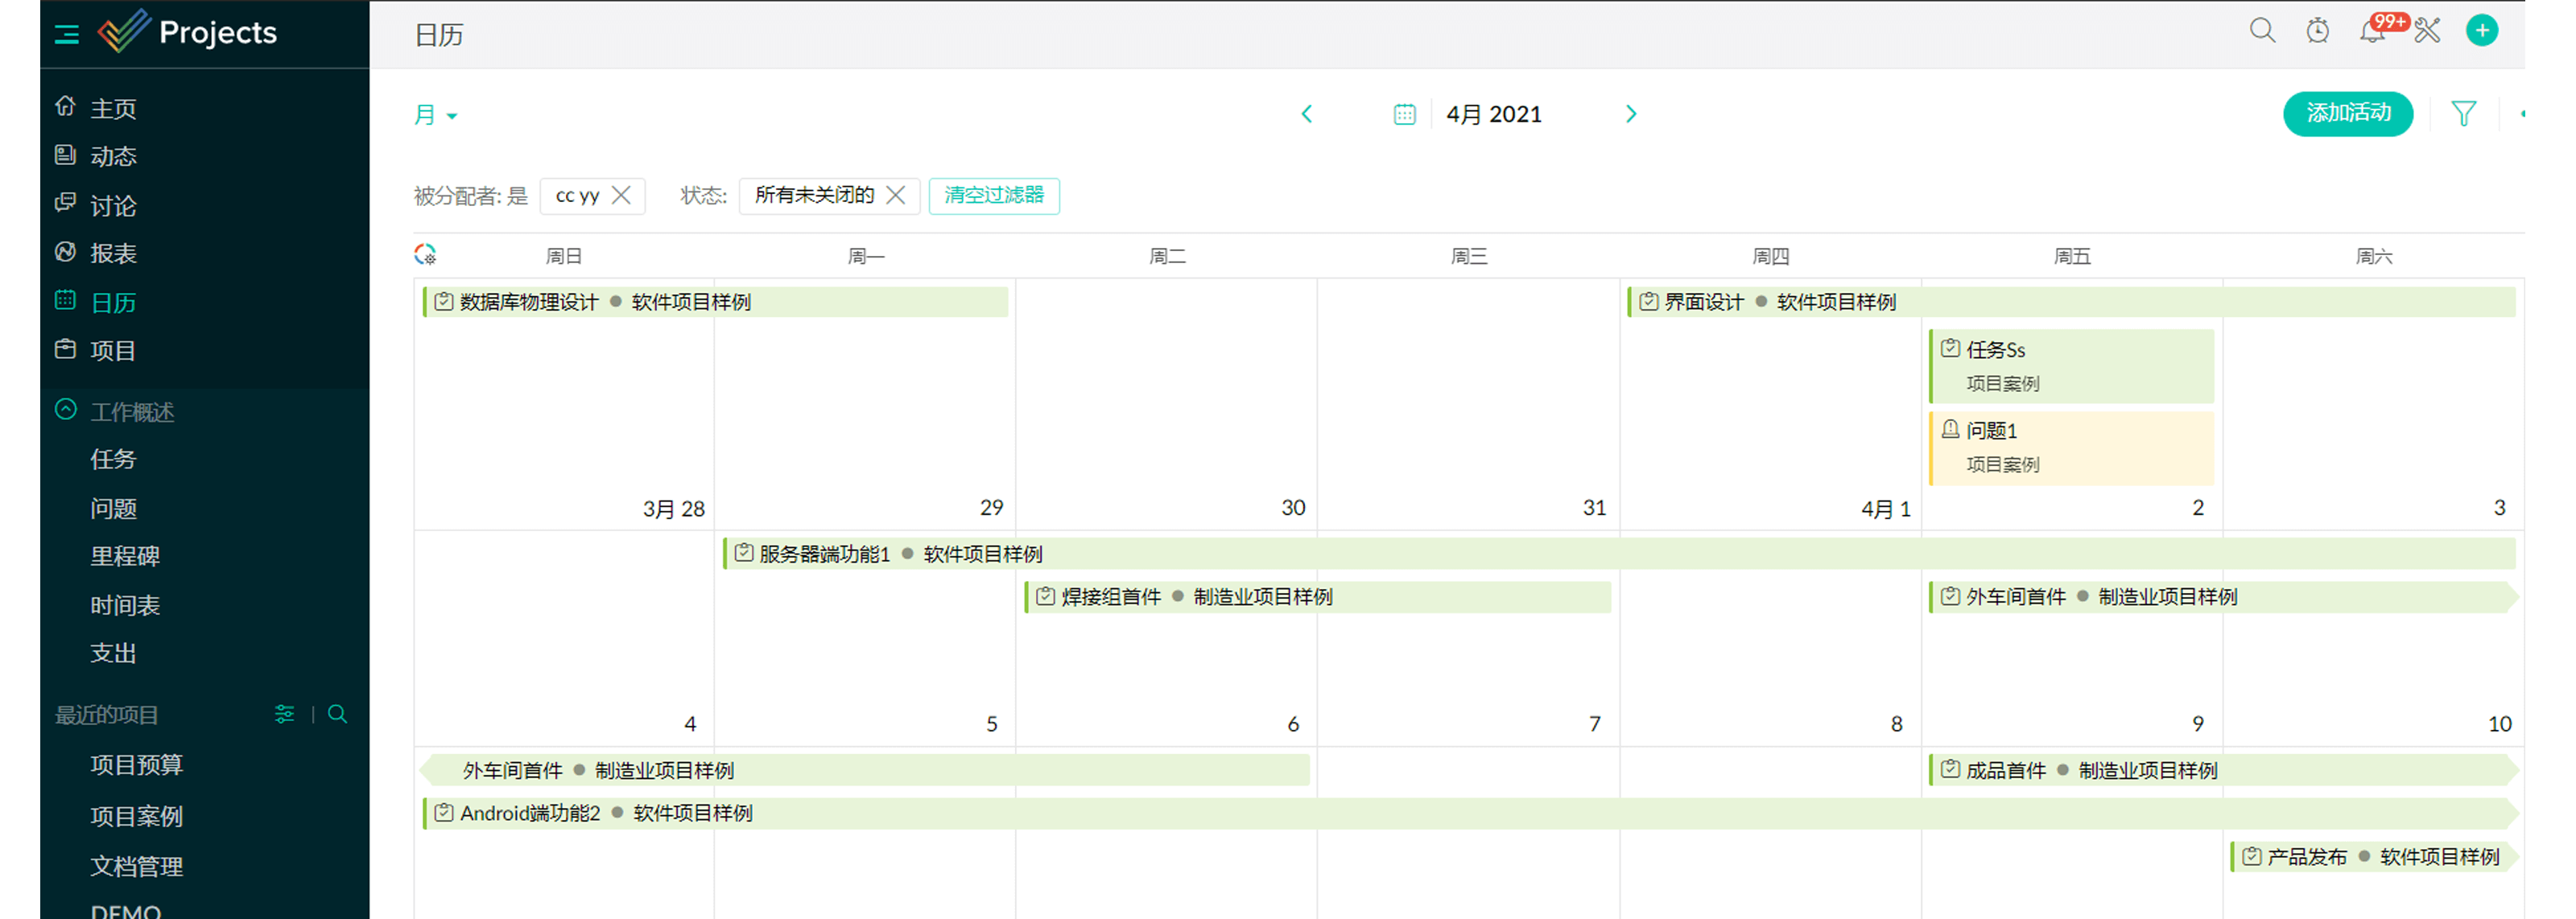Viewport: 2576px width, 919px height.
Task: Open the date picker calendar icon beside 4月 2021
Action: coord(1404,114)
